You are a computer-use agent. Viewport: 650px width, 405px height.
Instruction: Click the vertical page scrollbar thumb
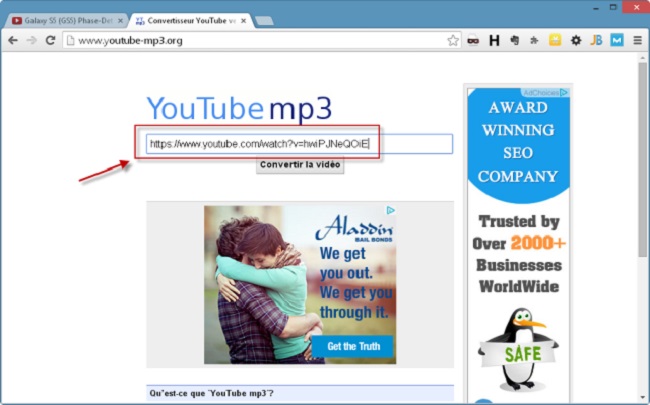click(643, 160)
